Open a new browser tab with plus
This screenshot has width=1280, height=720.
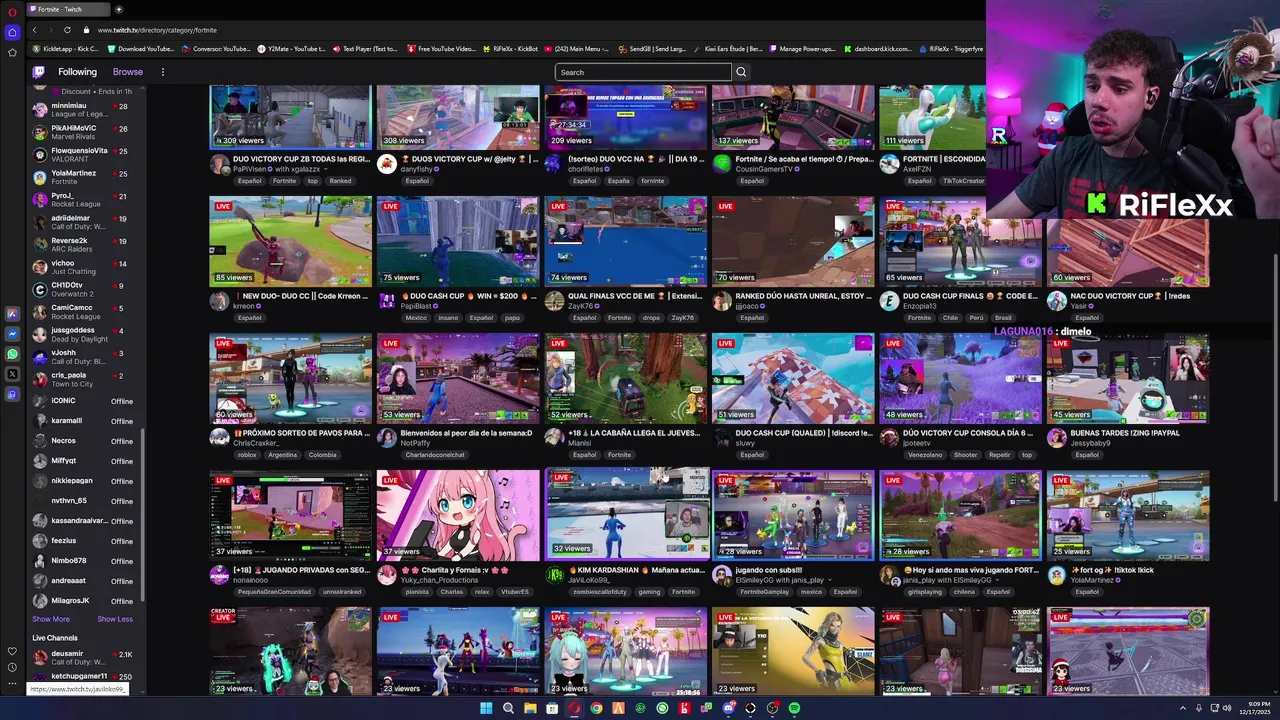(x=118, y=9)
